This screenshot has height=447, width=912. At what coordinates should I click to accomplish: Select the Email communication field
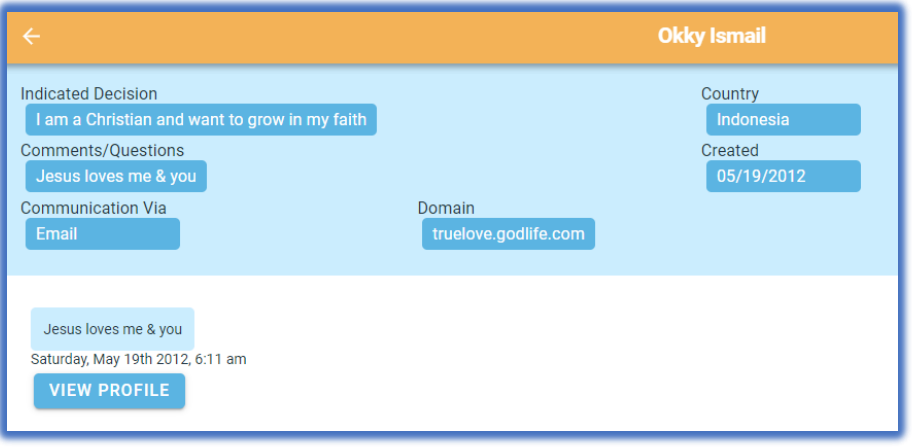[102, 234]
